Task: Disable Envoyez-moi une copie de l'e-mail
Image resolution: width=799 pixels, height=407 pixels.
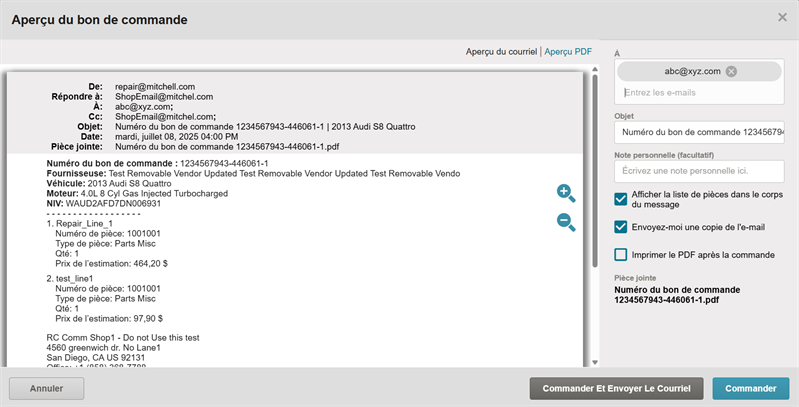Action: pos(621,227)
